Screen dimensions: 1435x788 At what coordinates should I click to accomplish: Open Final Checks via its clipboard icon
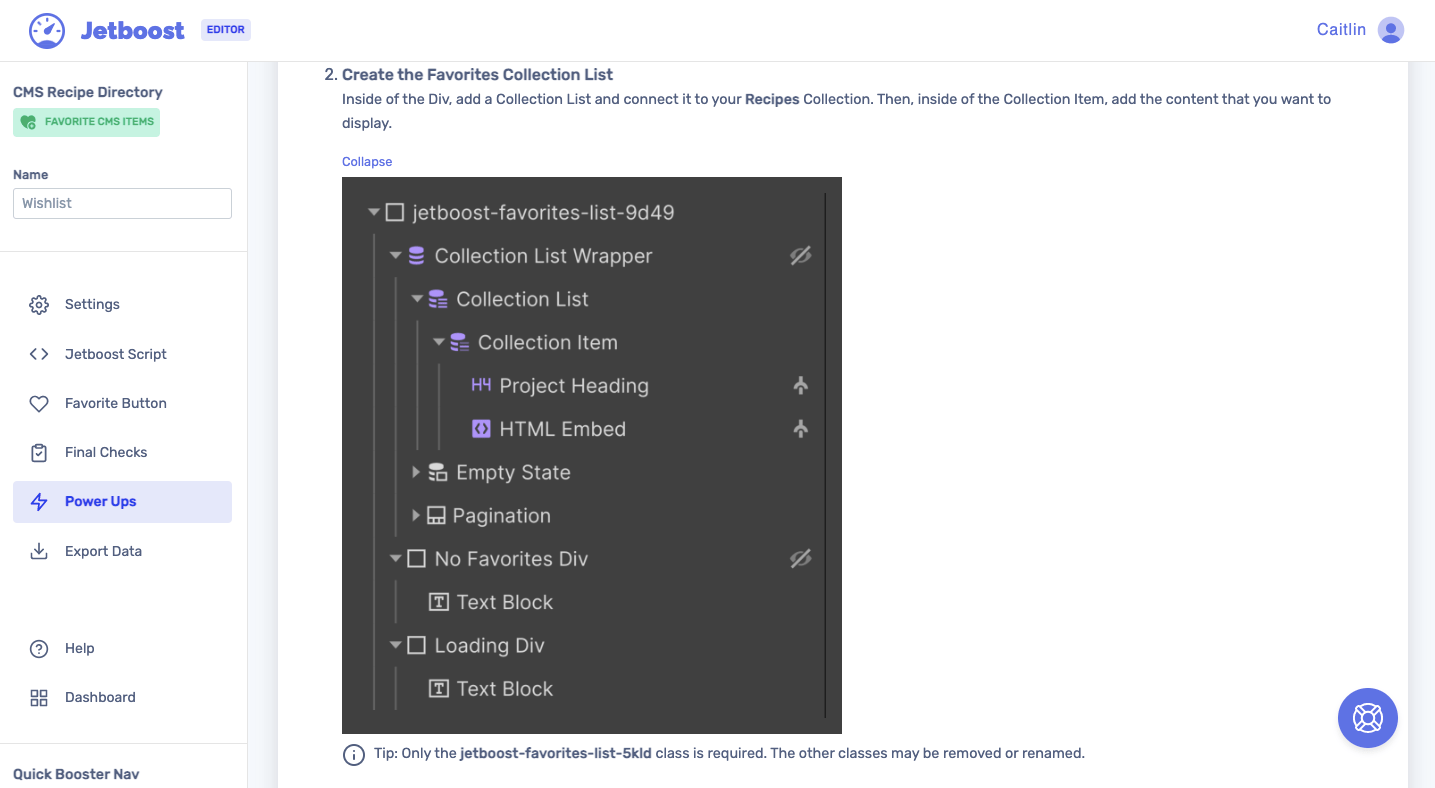38,452
